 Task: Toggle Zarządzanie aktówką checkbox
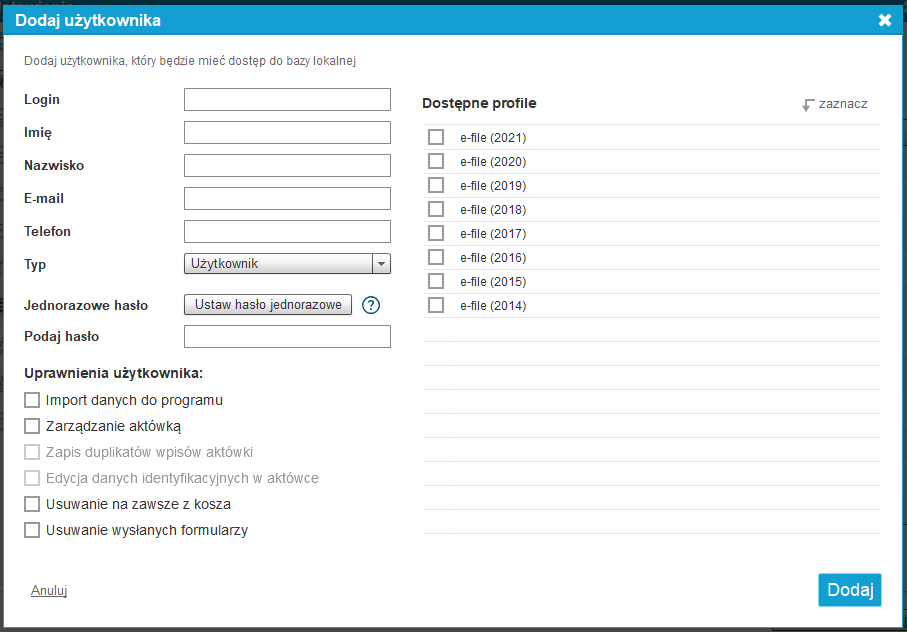tap(32, 426)
